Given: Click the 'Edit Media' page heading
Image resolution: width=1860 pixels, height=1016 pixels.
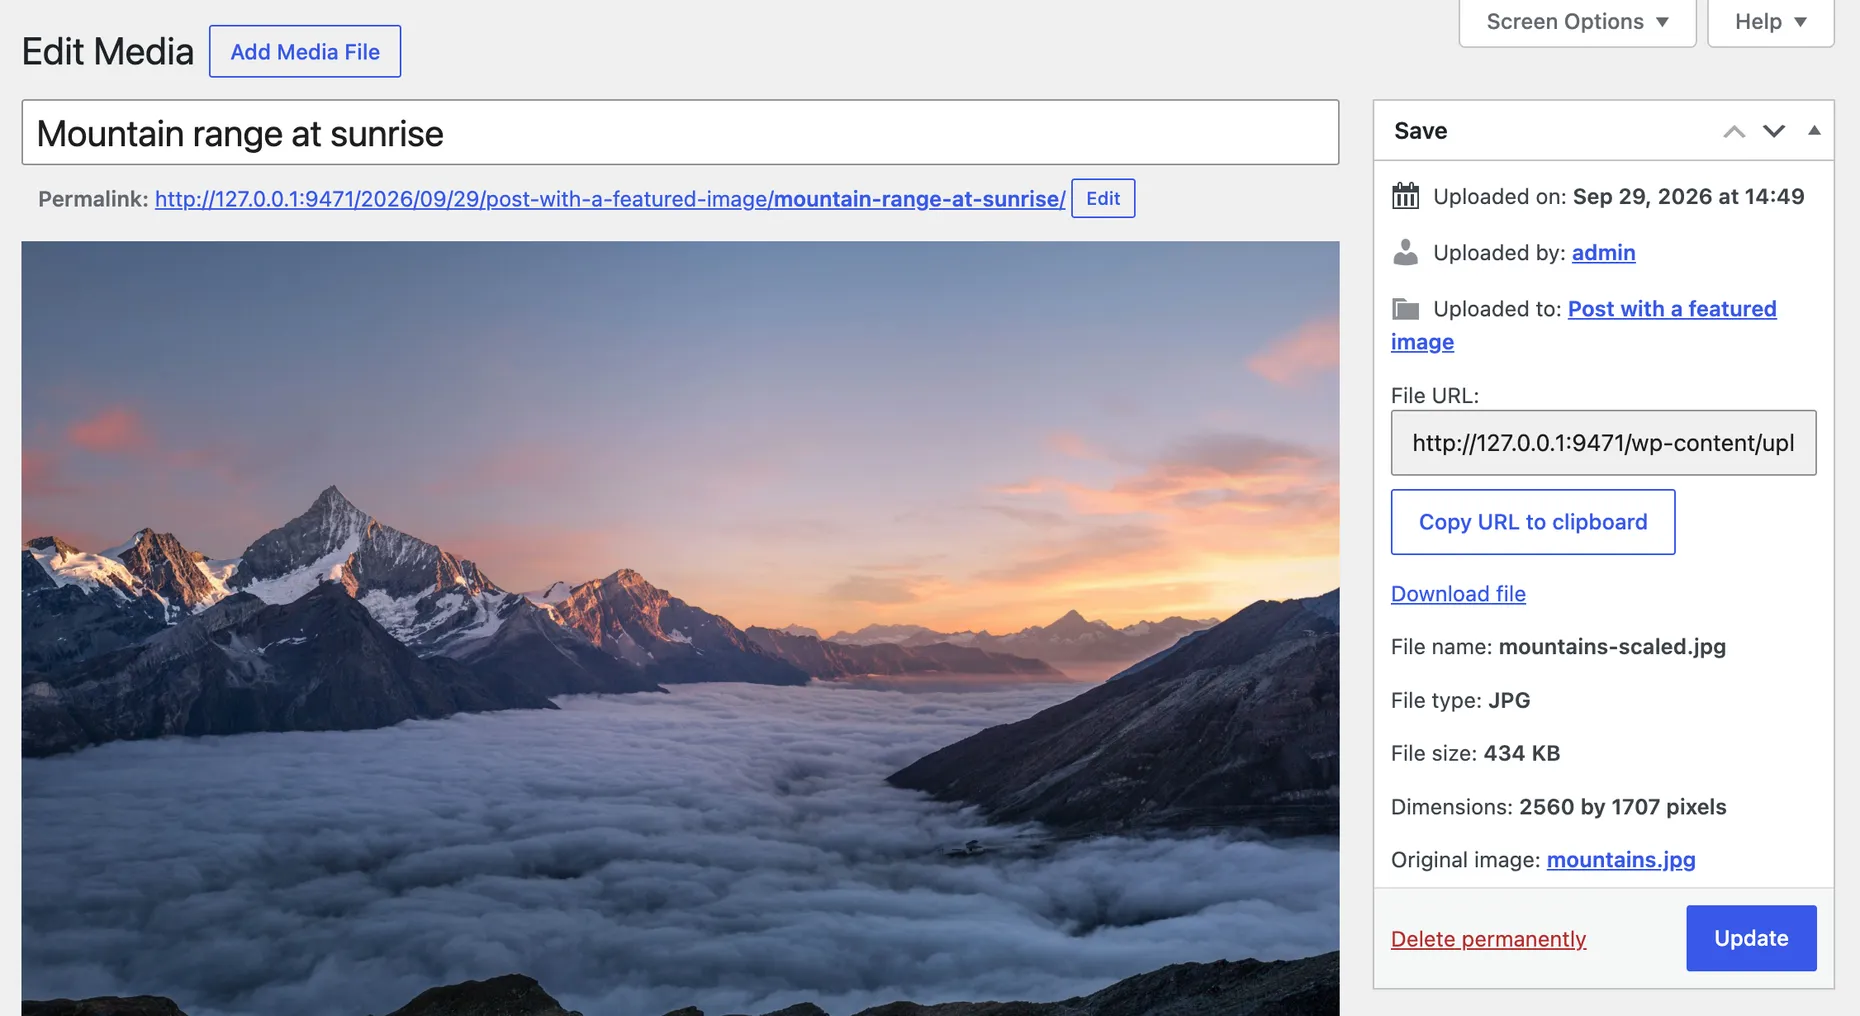Looking at the screenshot, I should 108,52.
